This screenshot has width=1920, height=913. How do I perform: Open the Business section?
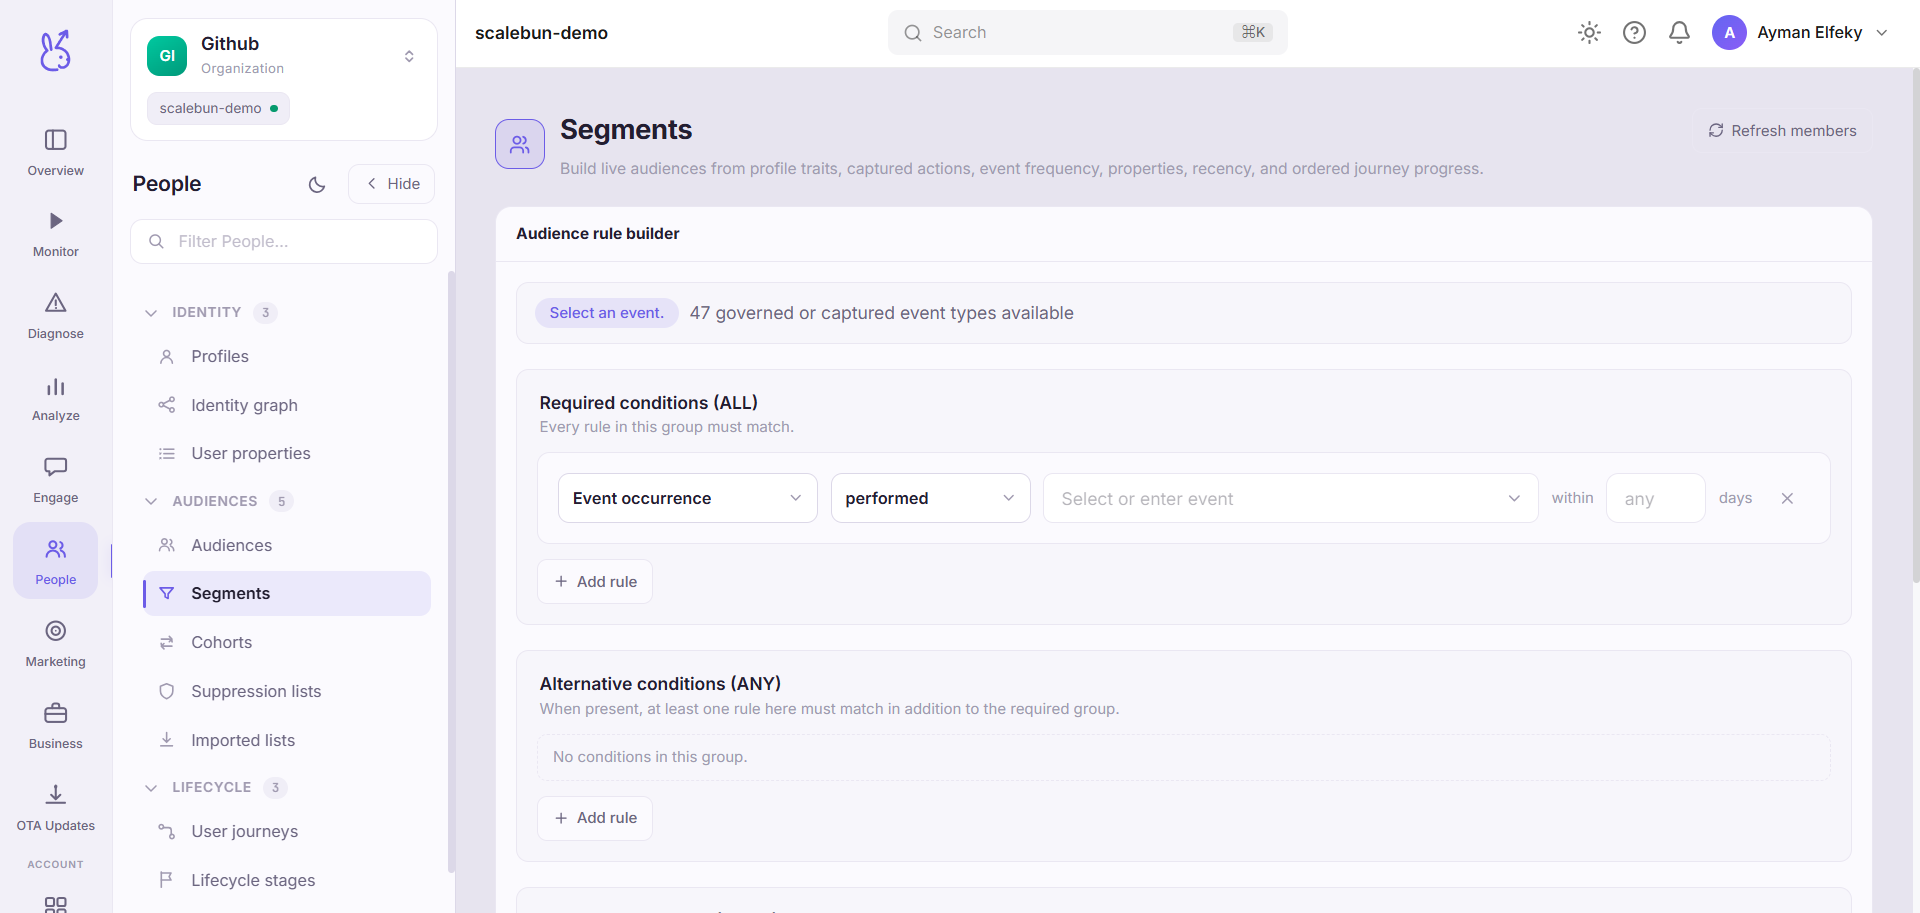[x=55, y=726]
